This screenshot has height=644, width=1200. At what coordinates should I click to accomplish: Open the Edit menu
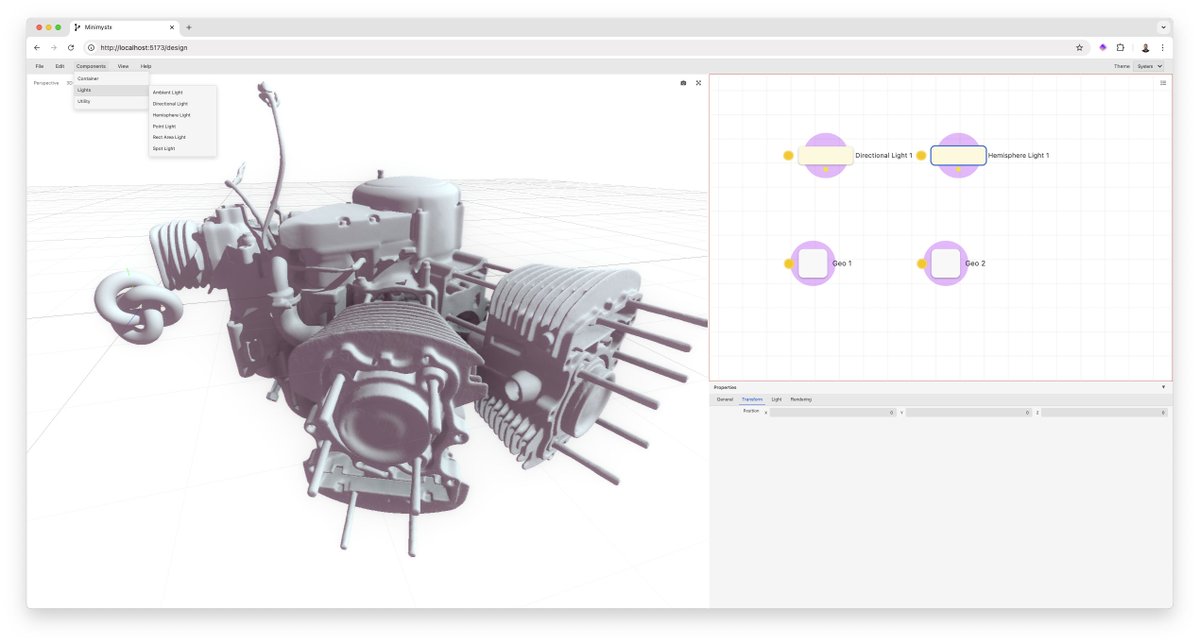pos(60,66)
